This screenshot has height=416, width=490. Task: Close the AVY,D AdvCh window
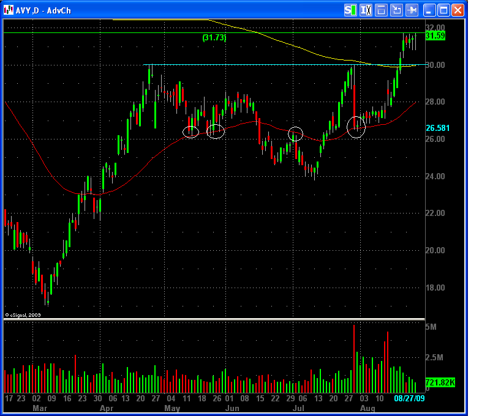(458, 10)
